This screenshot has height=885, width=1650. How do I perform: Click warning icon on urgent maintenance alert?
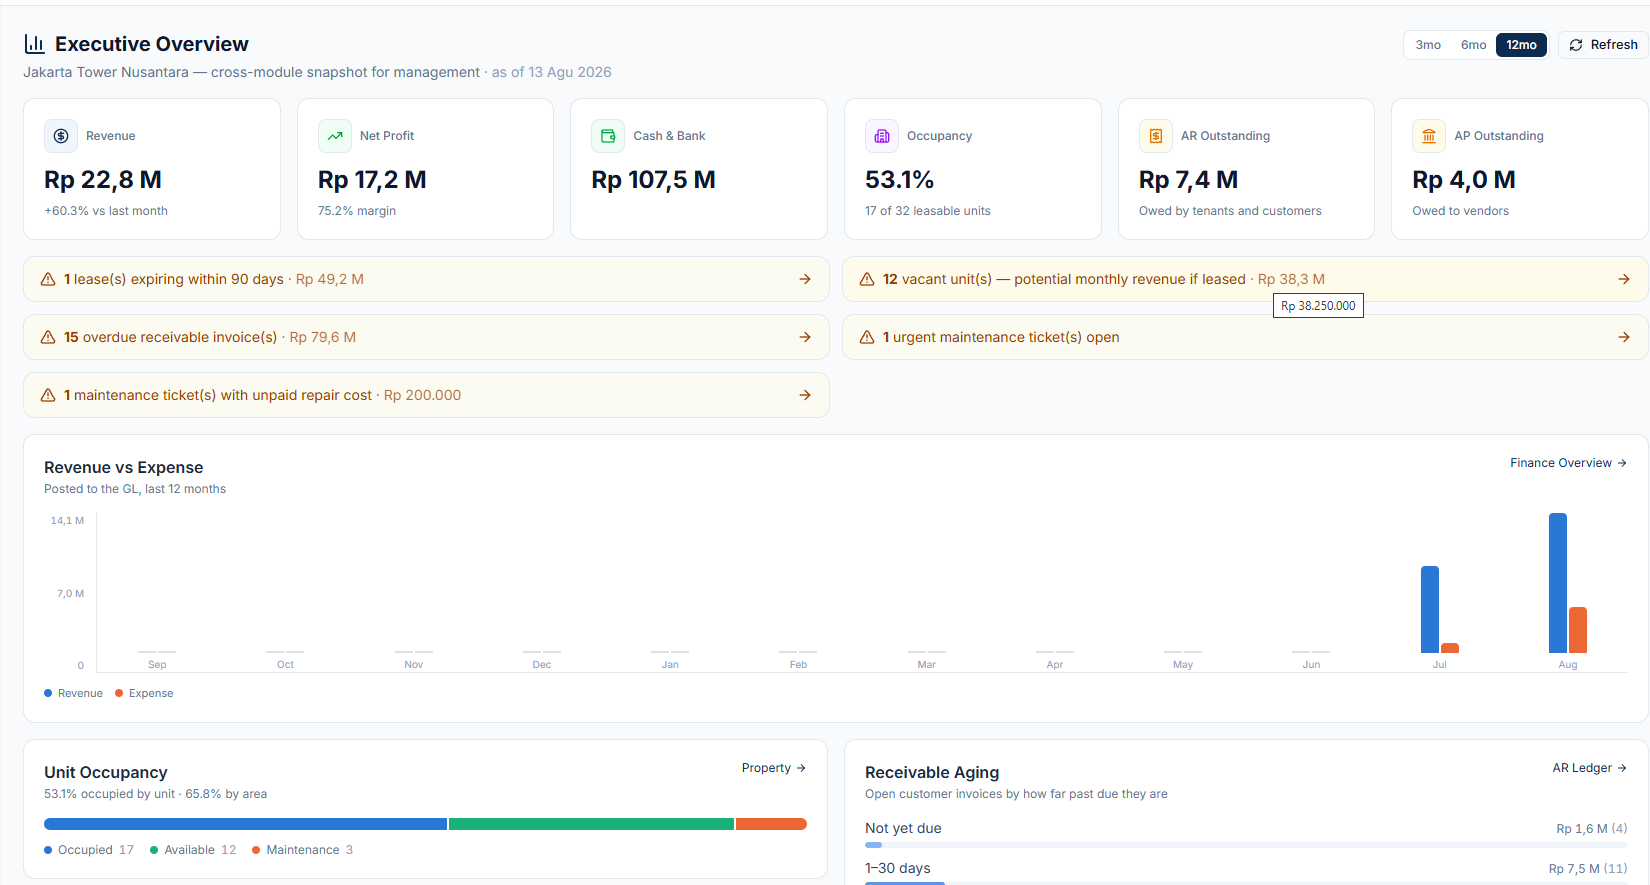867,337
